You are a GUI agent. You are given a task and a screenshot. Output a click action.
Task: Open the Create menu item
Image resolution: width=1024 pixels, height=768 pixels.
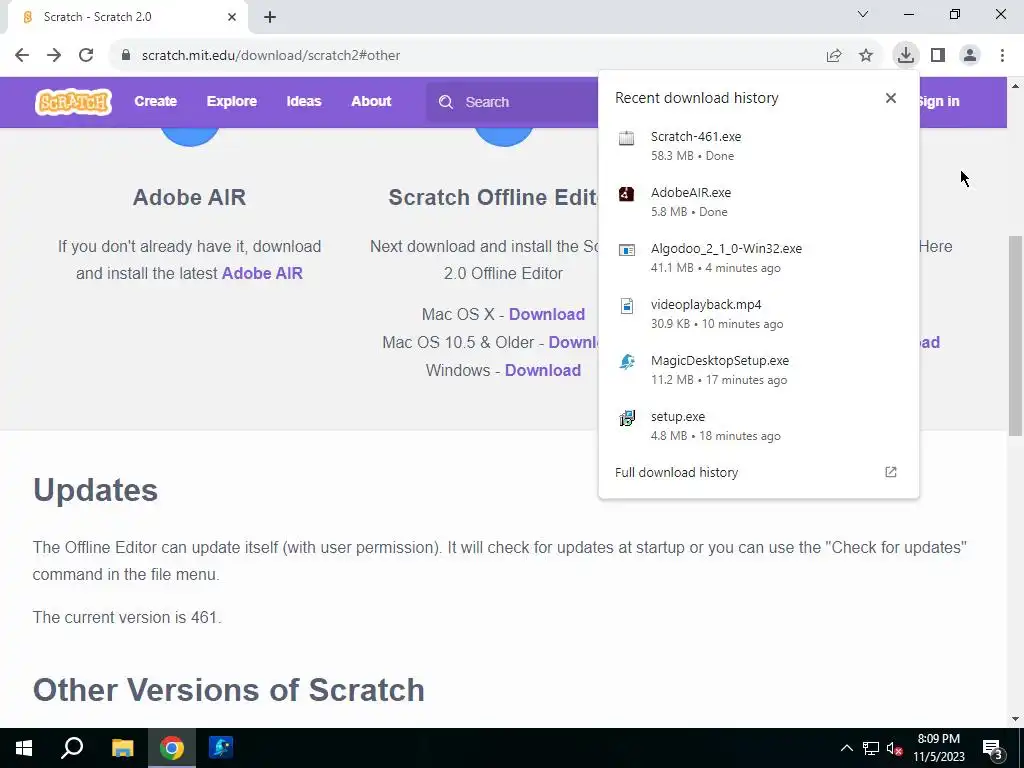tap(155, 101)
